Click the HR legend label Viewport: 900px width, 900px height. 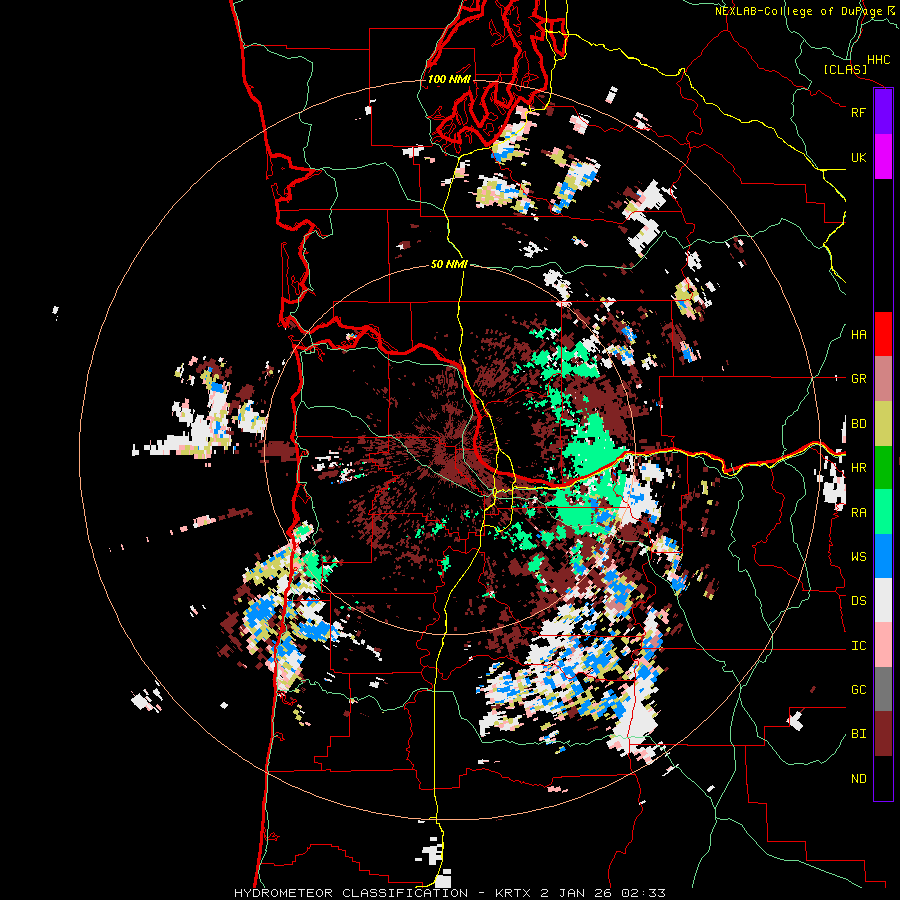(x=858, y=468)
